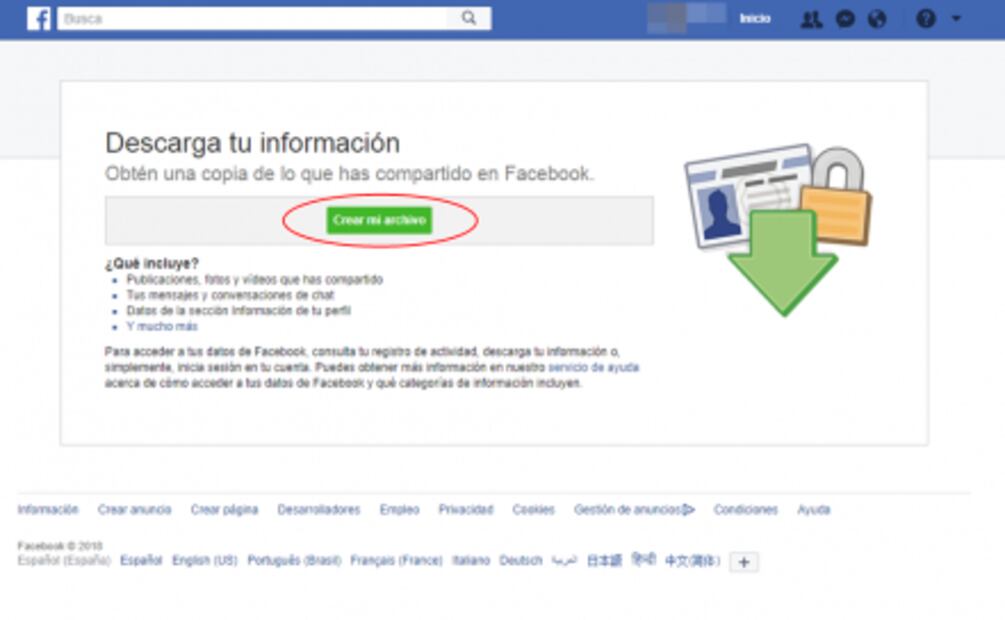Click the help question mark icon
Screen dimensions: 1005x620
pos(926,19)
